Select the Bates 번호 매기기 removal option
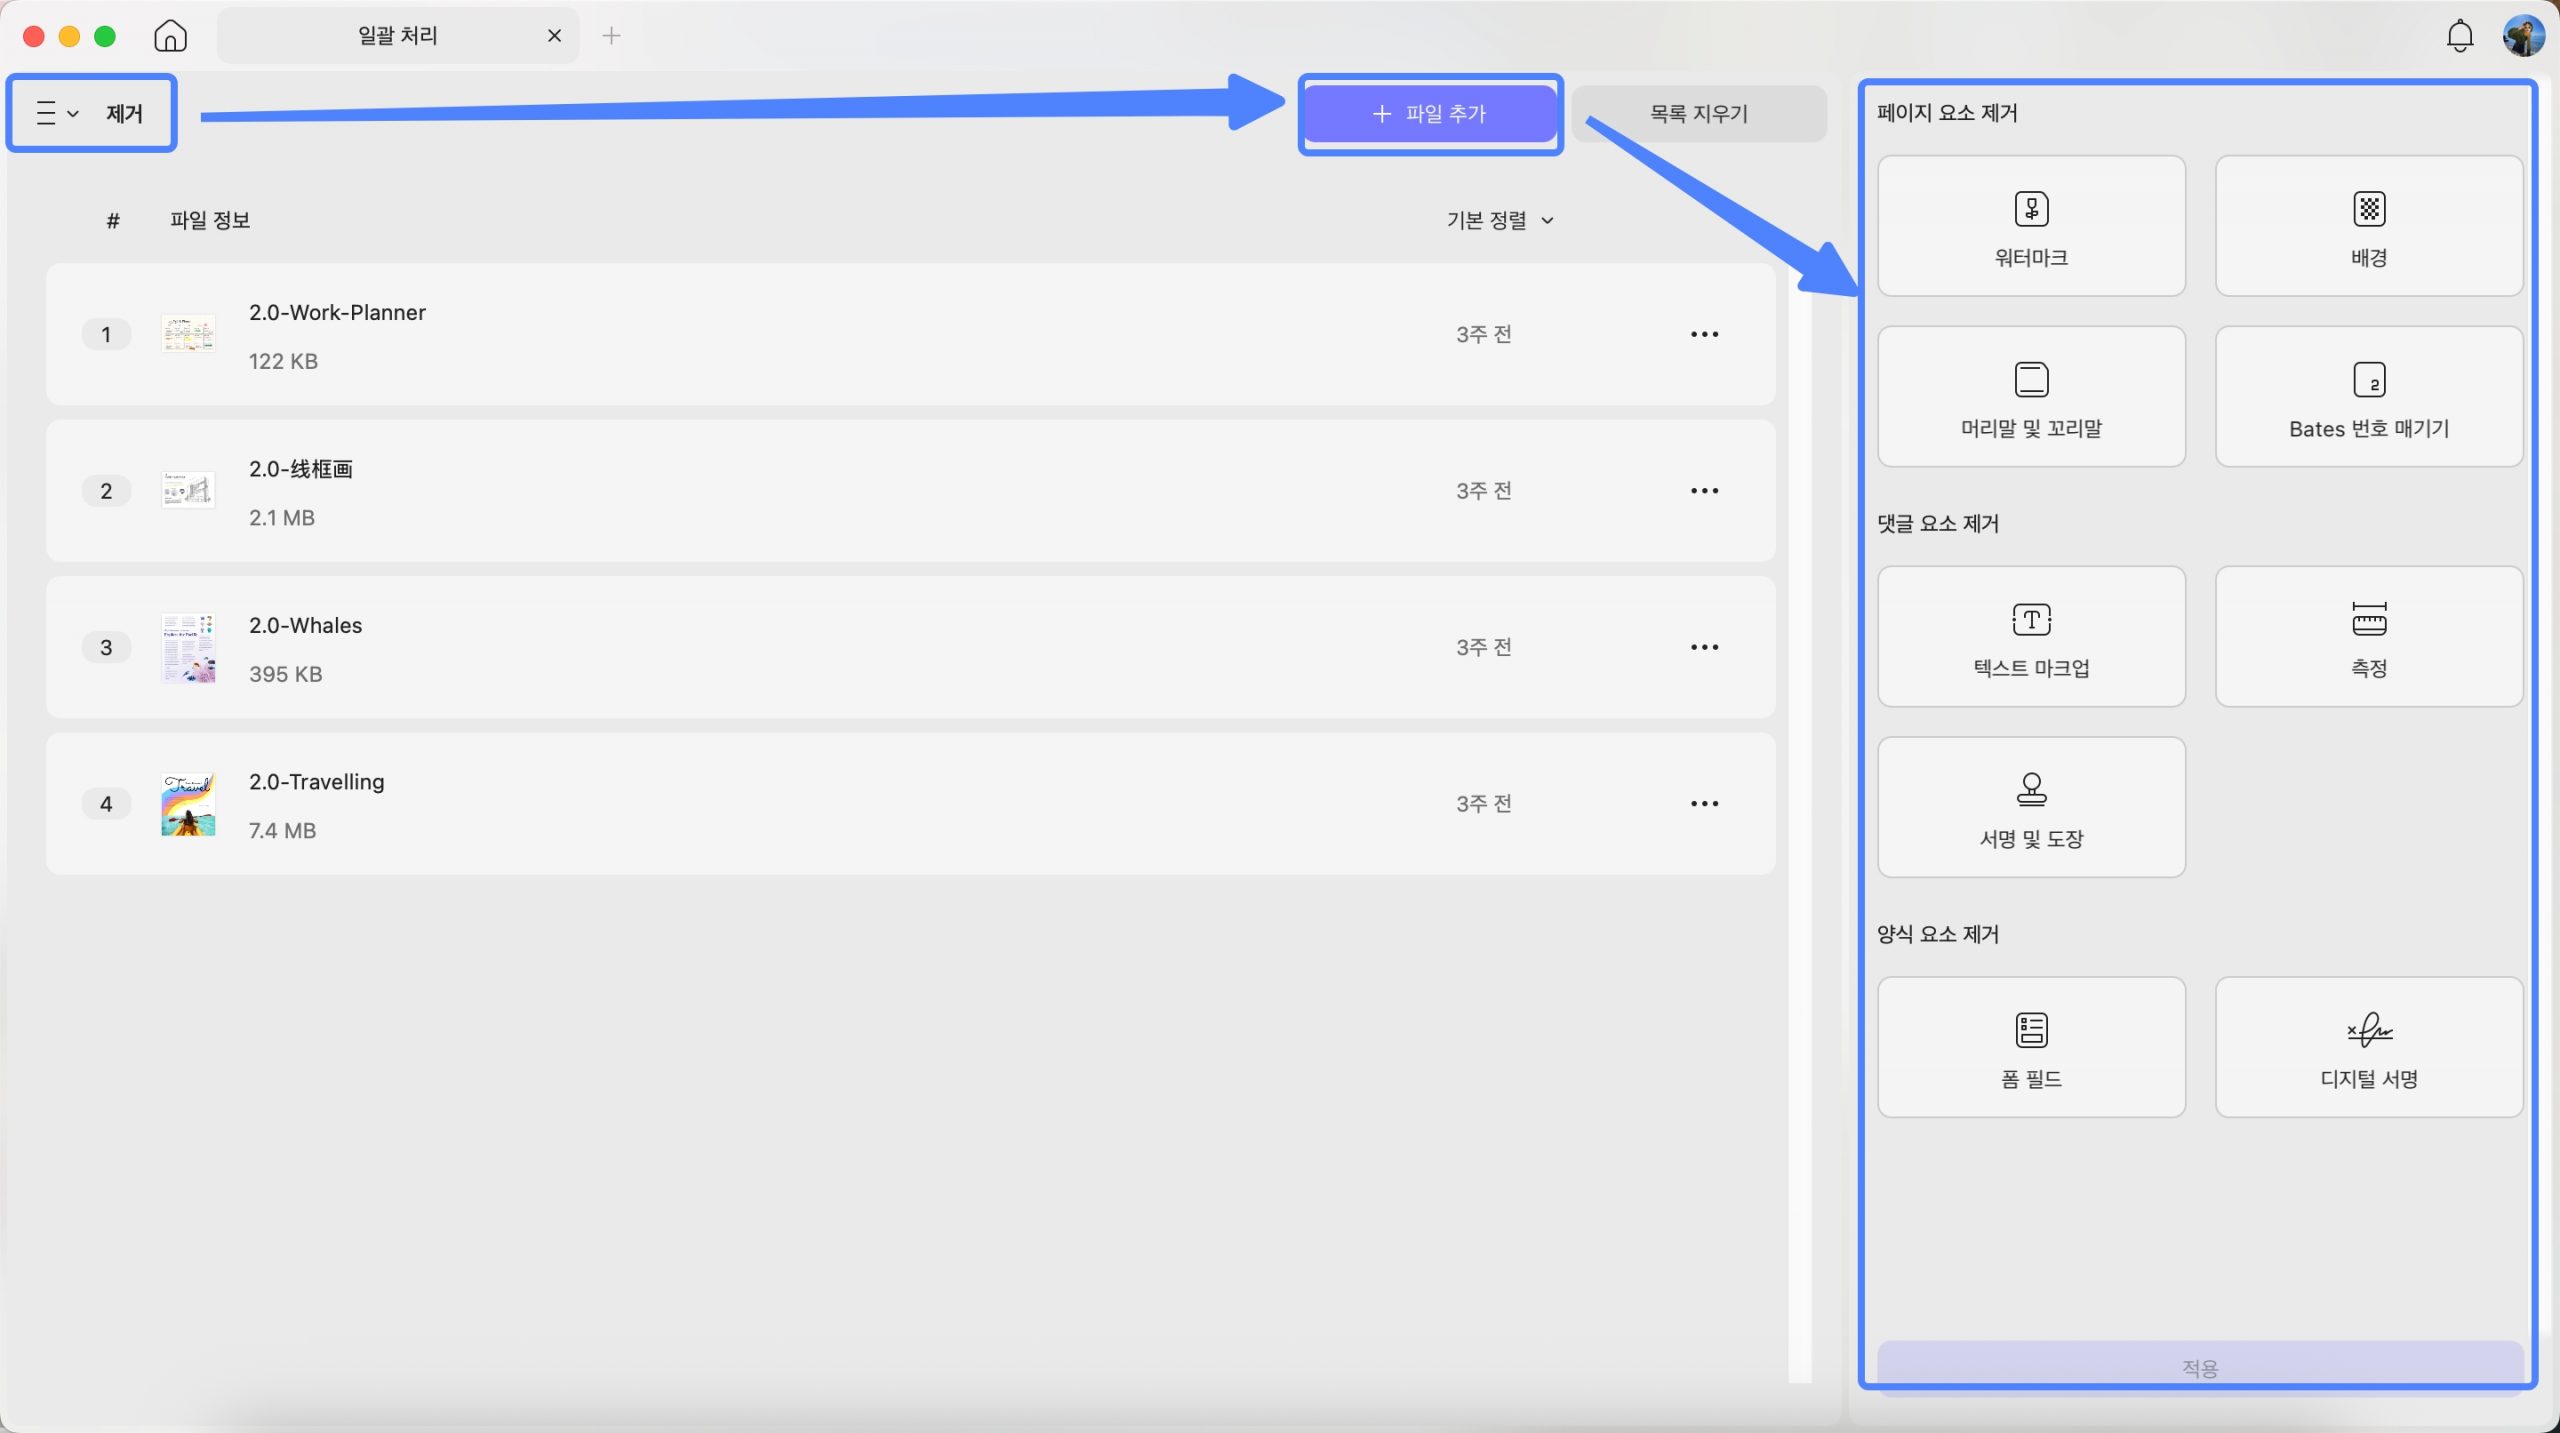 click(2368, 397)
